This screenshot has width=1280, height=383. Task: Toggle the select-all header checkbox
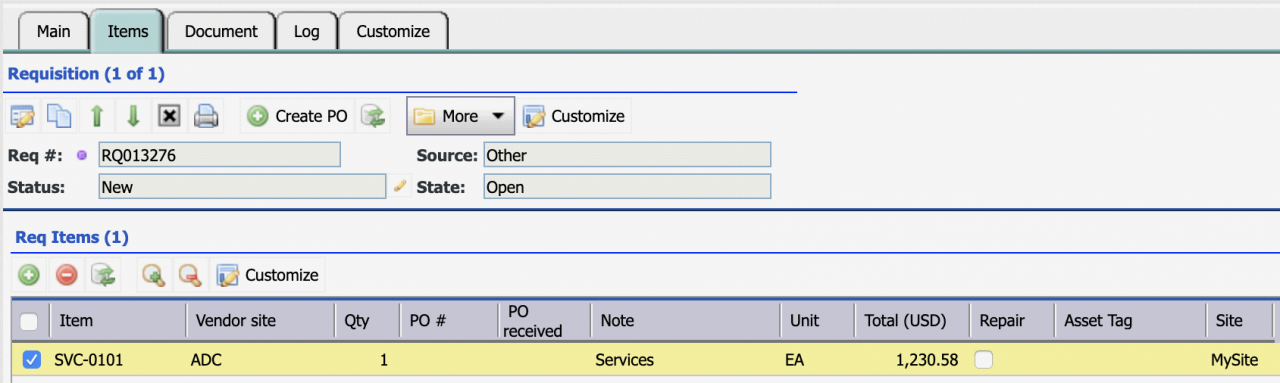pos(30,321)
